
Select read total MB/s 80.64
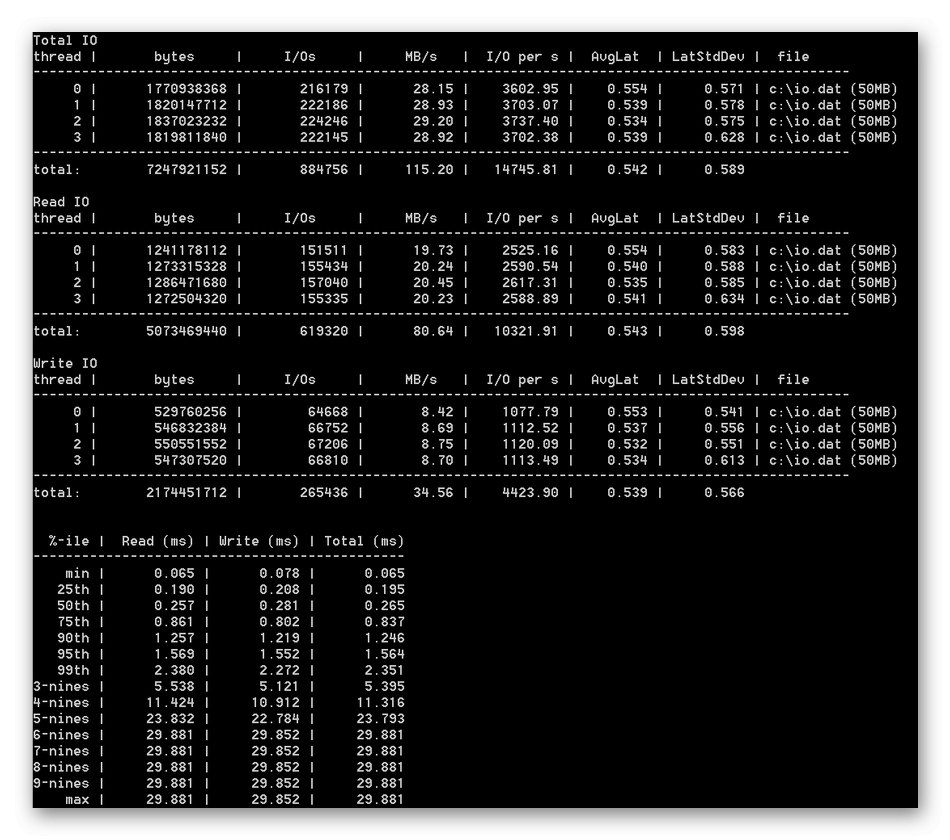[433, 332]
